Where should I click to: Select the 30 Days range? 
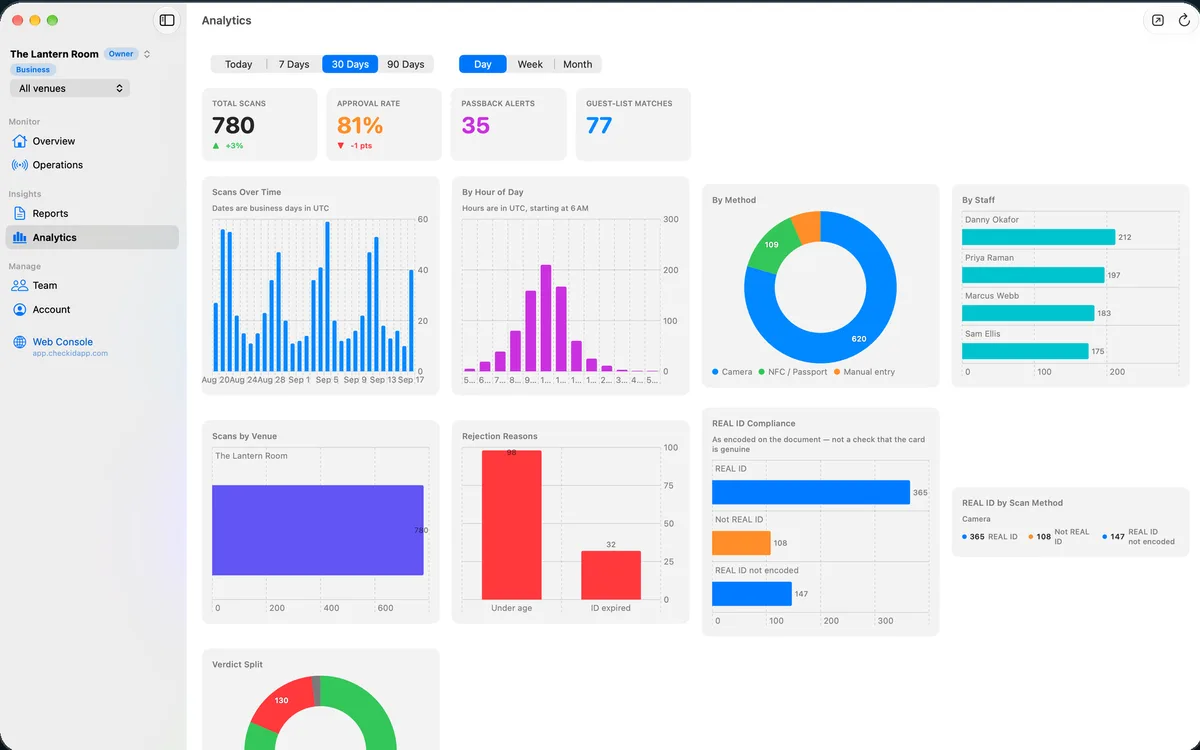(x=350, y=64)
